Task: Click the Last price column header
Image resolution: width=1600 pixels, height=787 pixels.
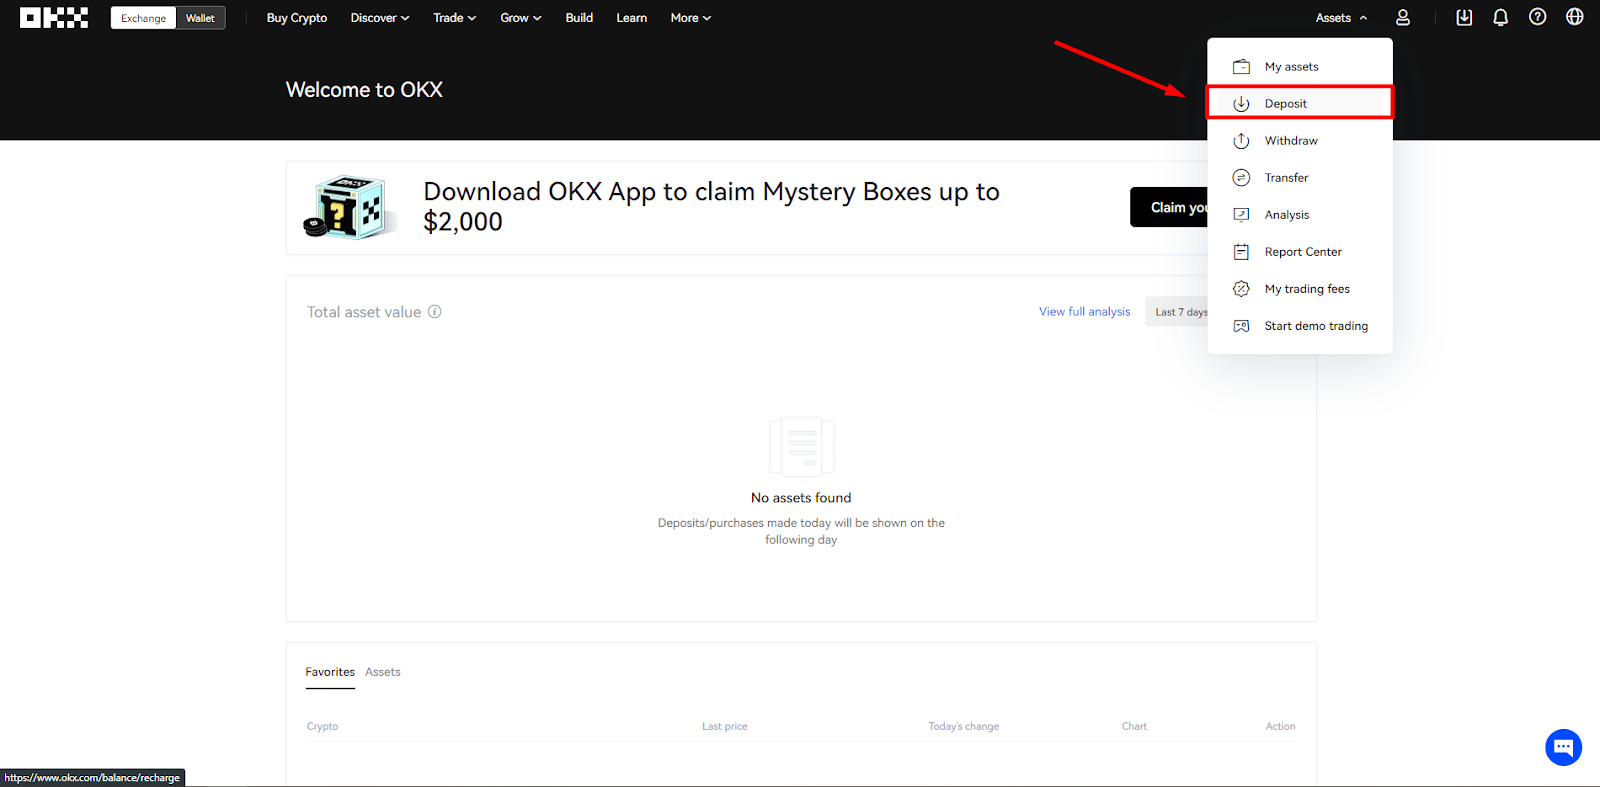Action: click(725, 726)
